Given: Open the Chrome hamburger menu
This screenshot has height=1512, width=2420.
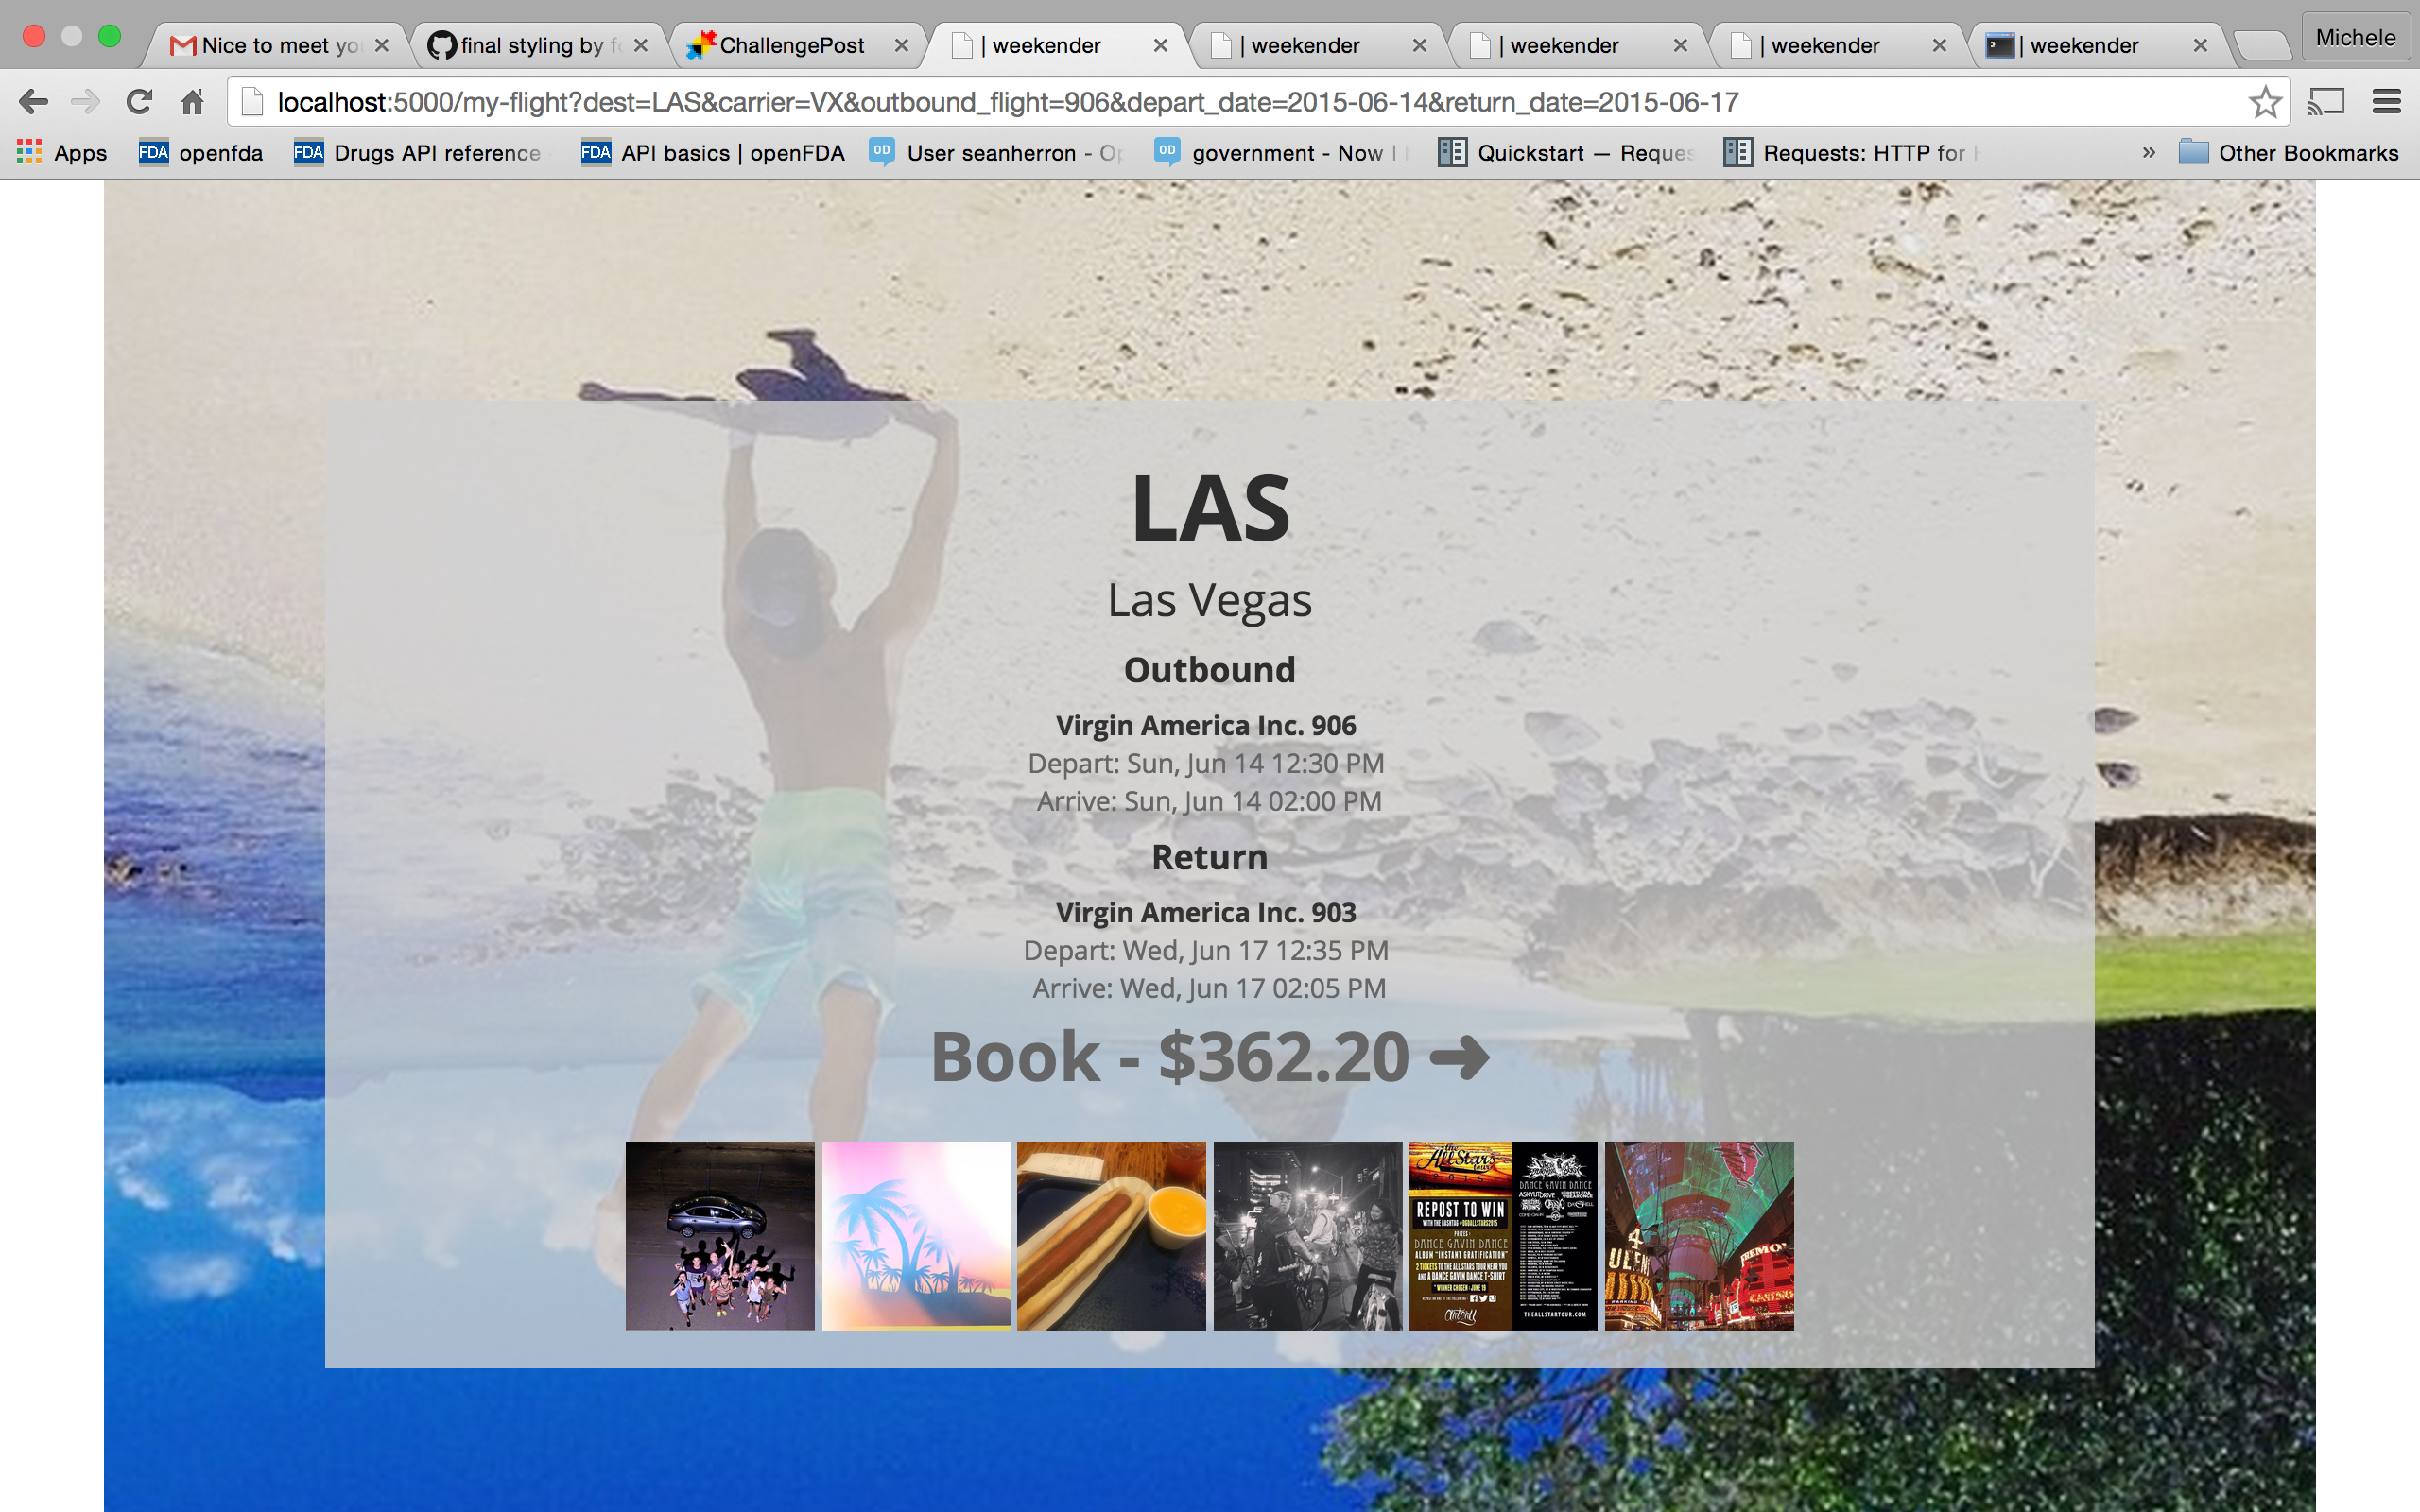Looking at the screenshot, I should point(2386,101).
